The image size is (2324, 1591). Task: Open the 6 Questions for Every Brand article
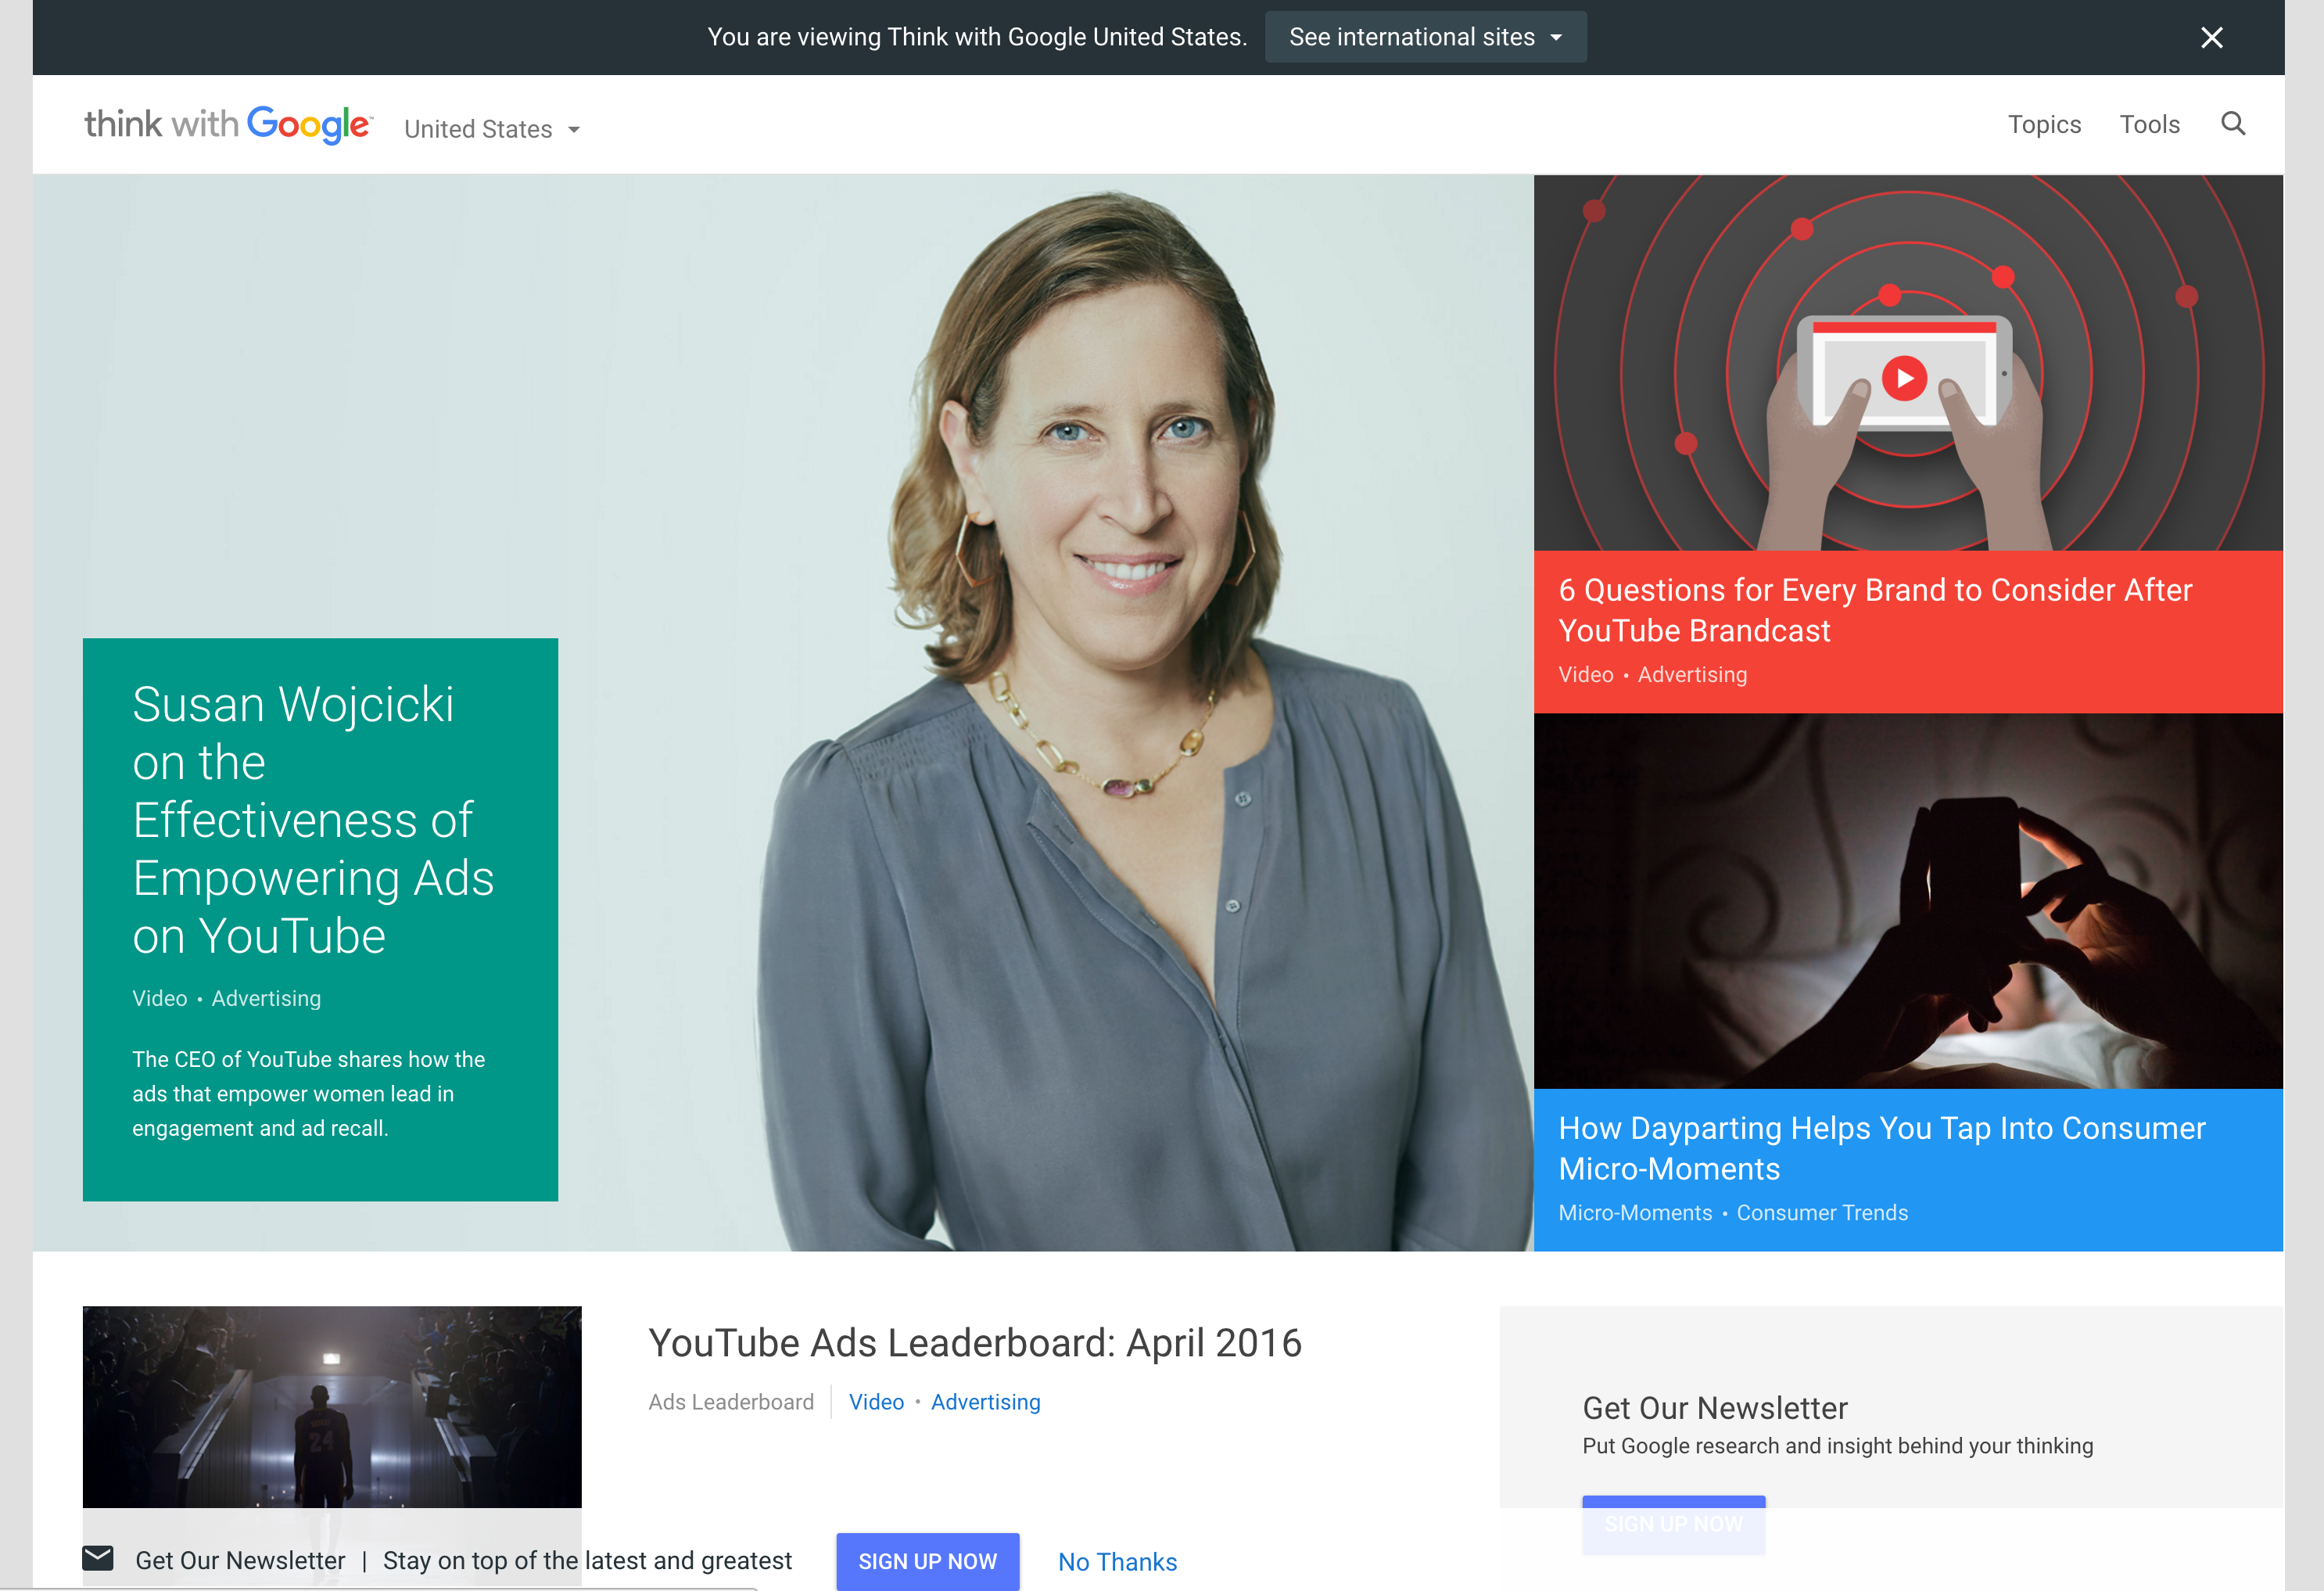pyautogui.click(x=1875, y=610)
